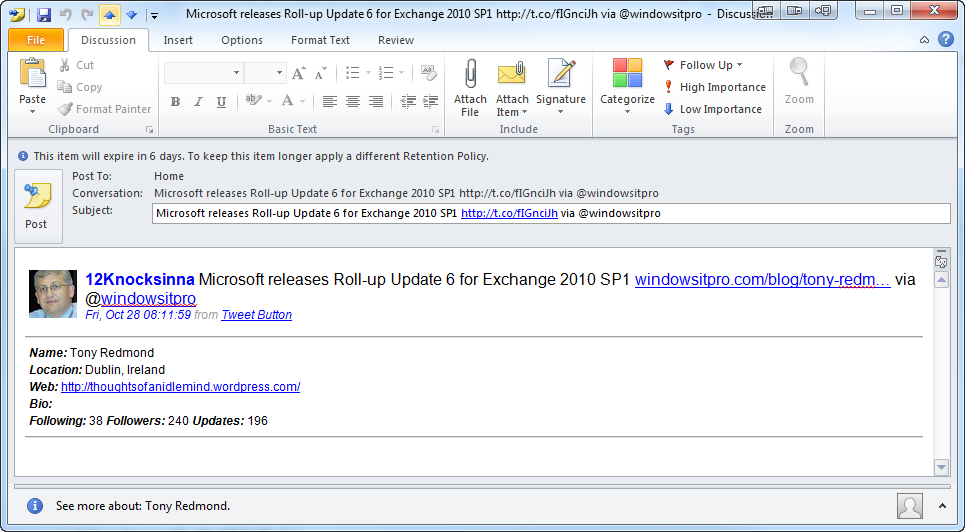Toggle numbered list formatting

coord(386,73)
